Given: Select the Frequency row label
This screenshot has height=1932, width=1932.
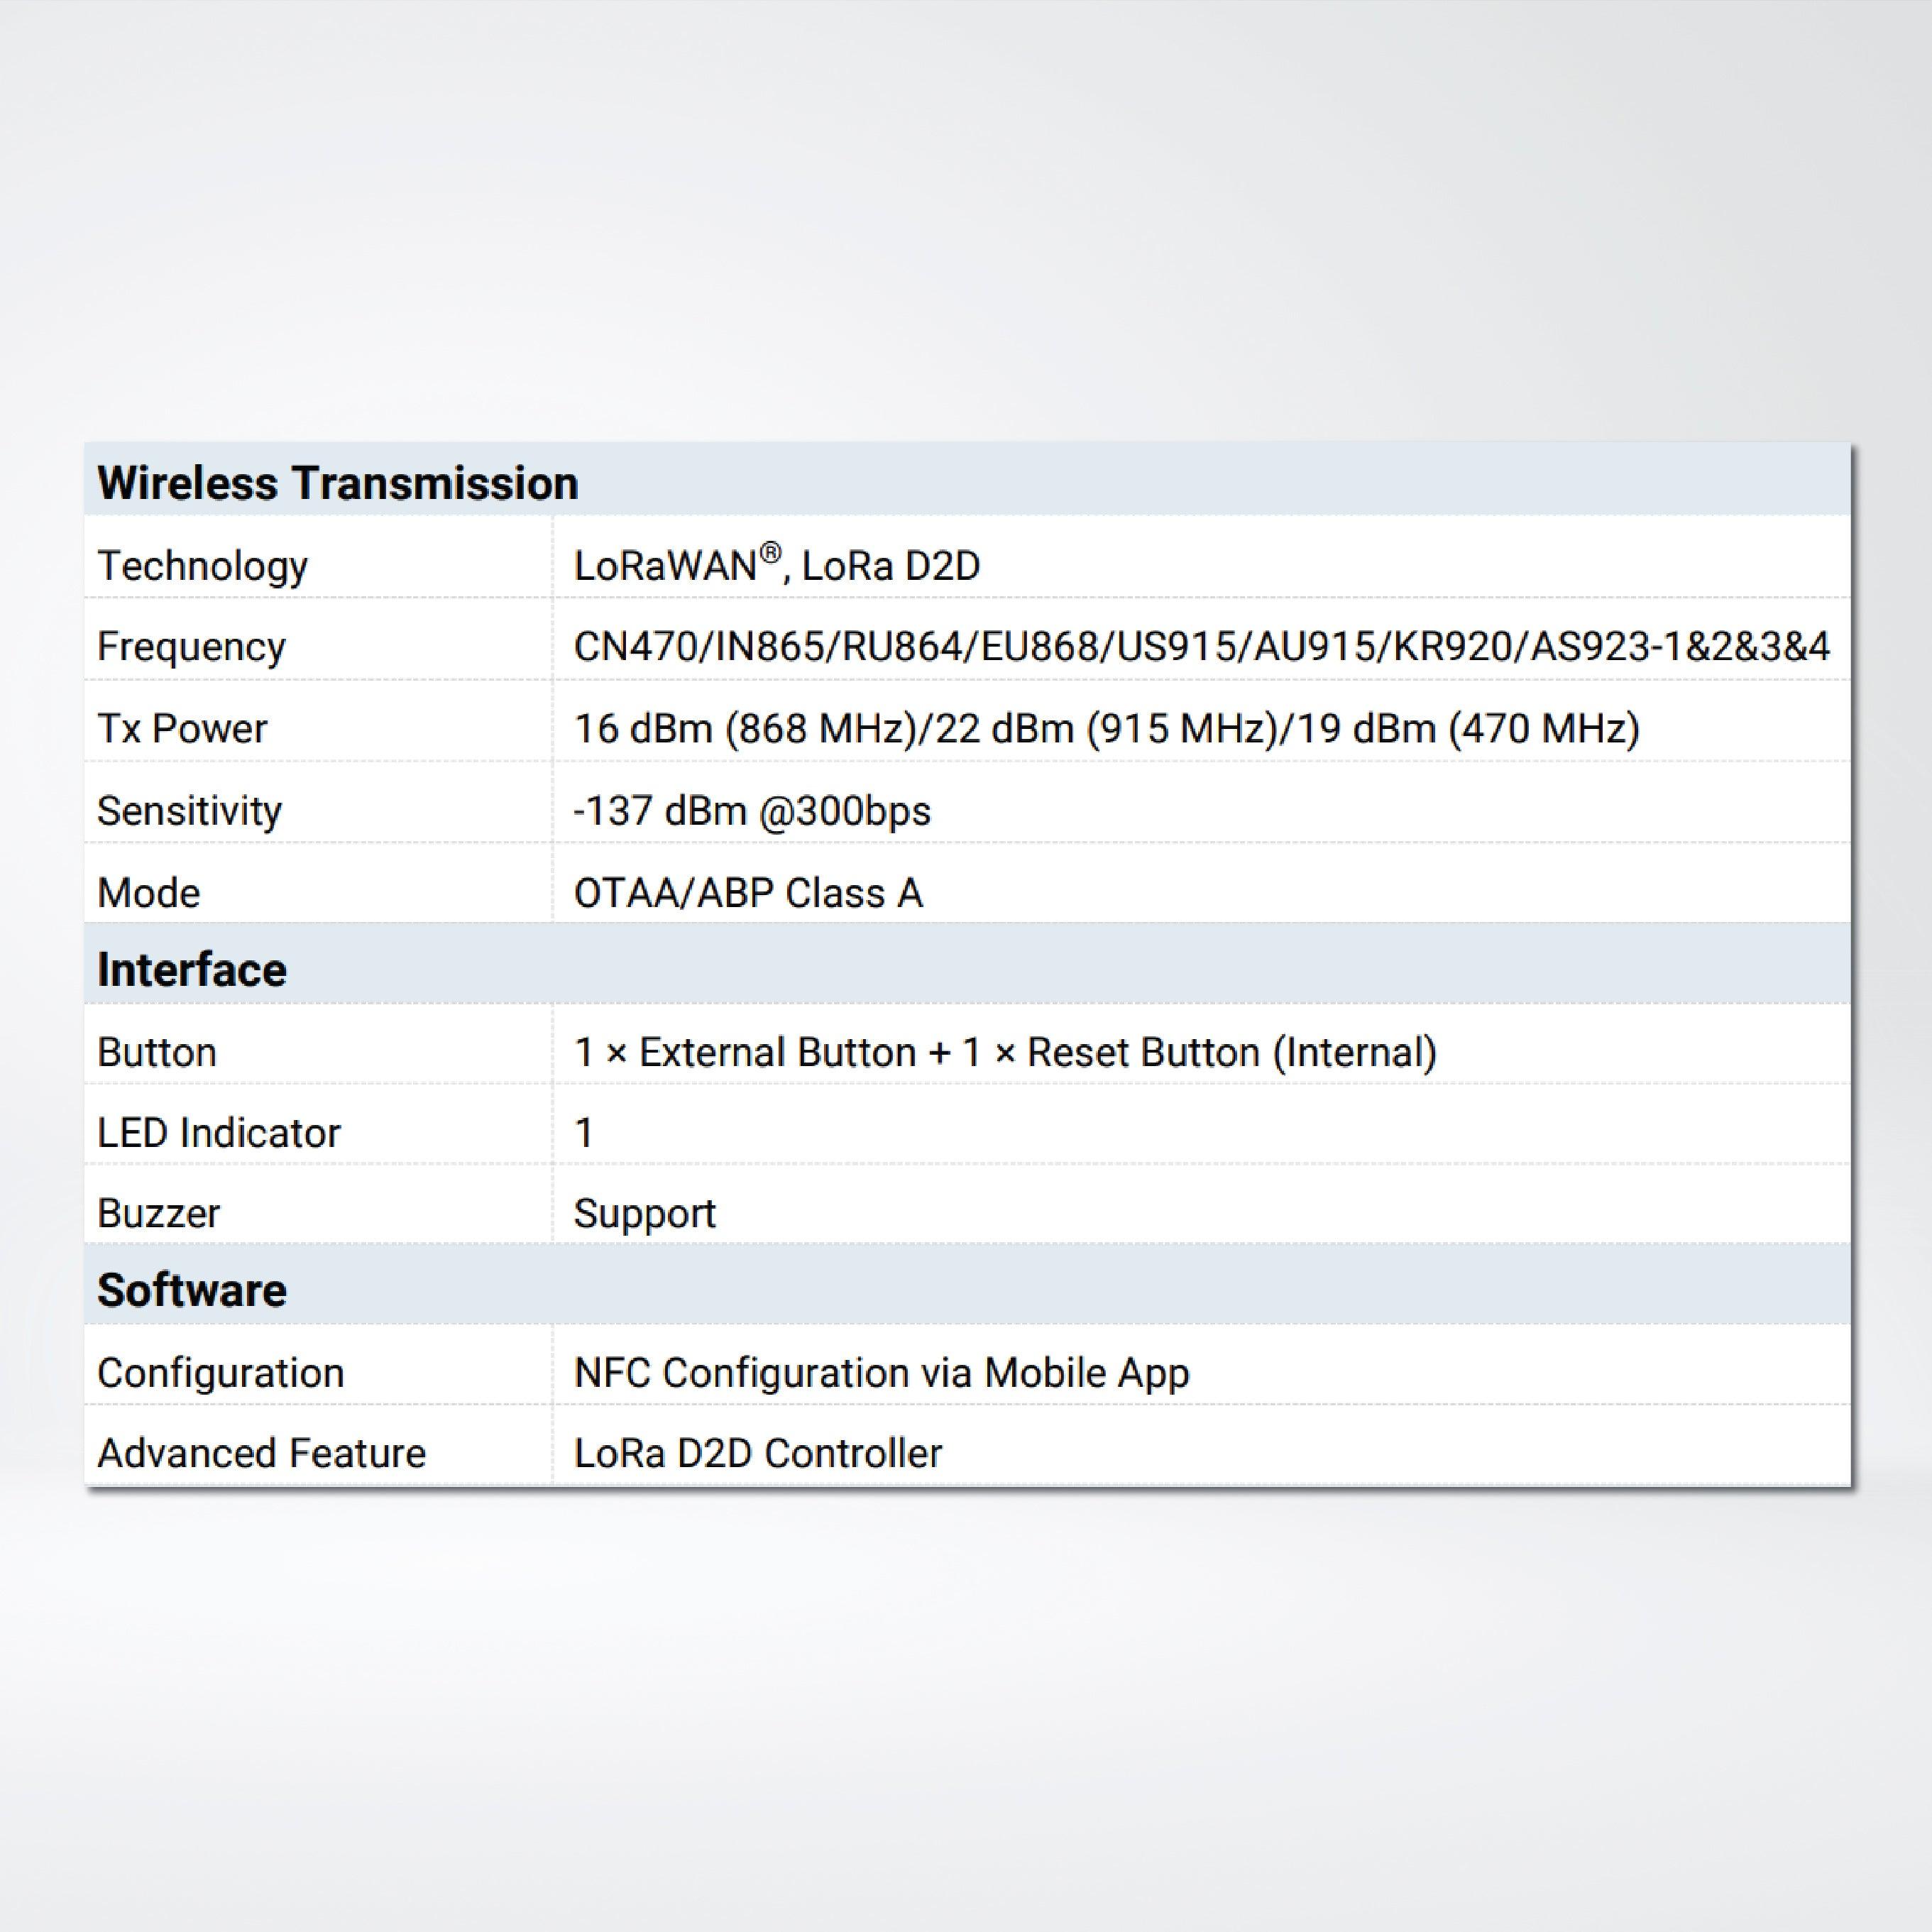Looking at the screenshot, I should pyautogui.click(x=191, y=647).
